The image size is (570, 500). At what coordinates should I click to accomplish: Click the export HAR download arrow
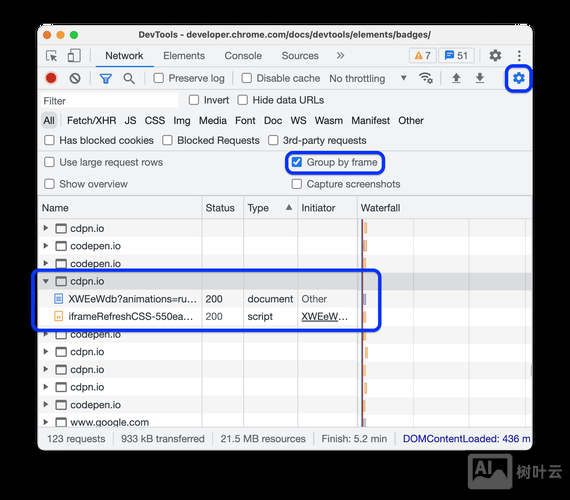(x=480, y=78)
